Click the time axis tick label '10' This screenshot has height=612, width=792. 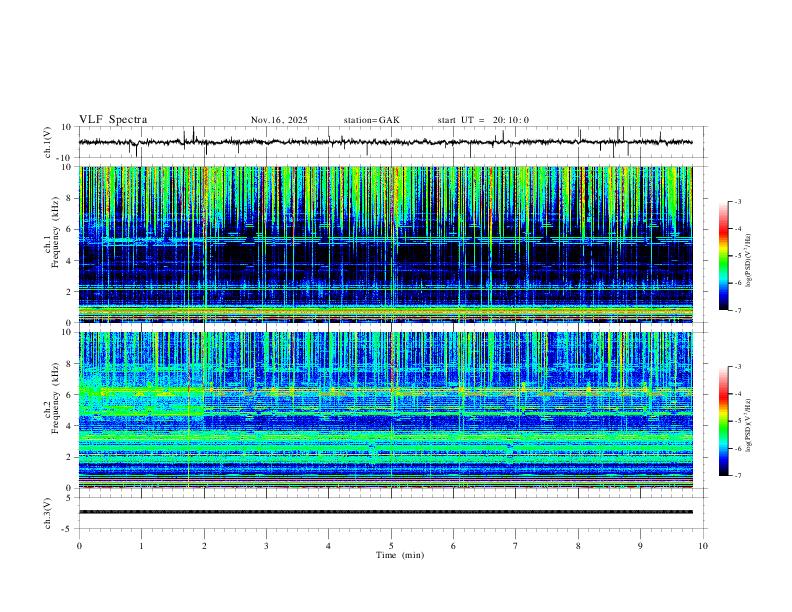[703, 546]
